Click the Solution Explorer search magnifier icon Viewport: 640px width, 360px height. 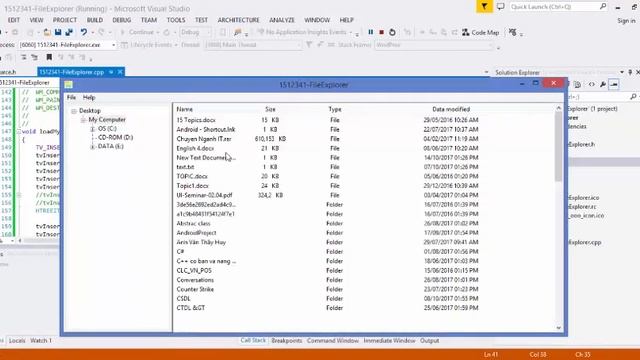(x=633, y=97)
